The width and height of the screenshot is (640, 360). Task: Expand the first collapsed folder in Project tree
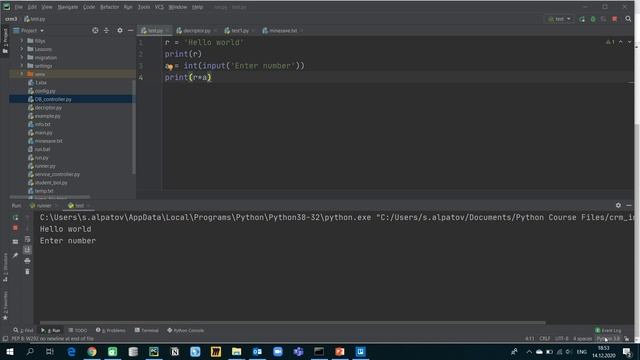click(22, 40)
